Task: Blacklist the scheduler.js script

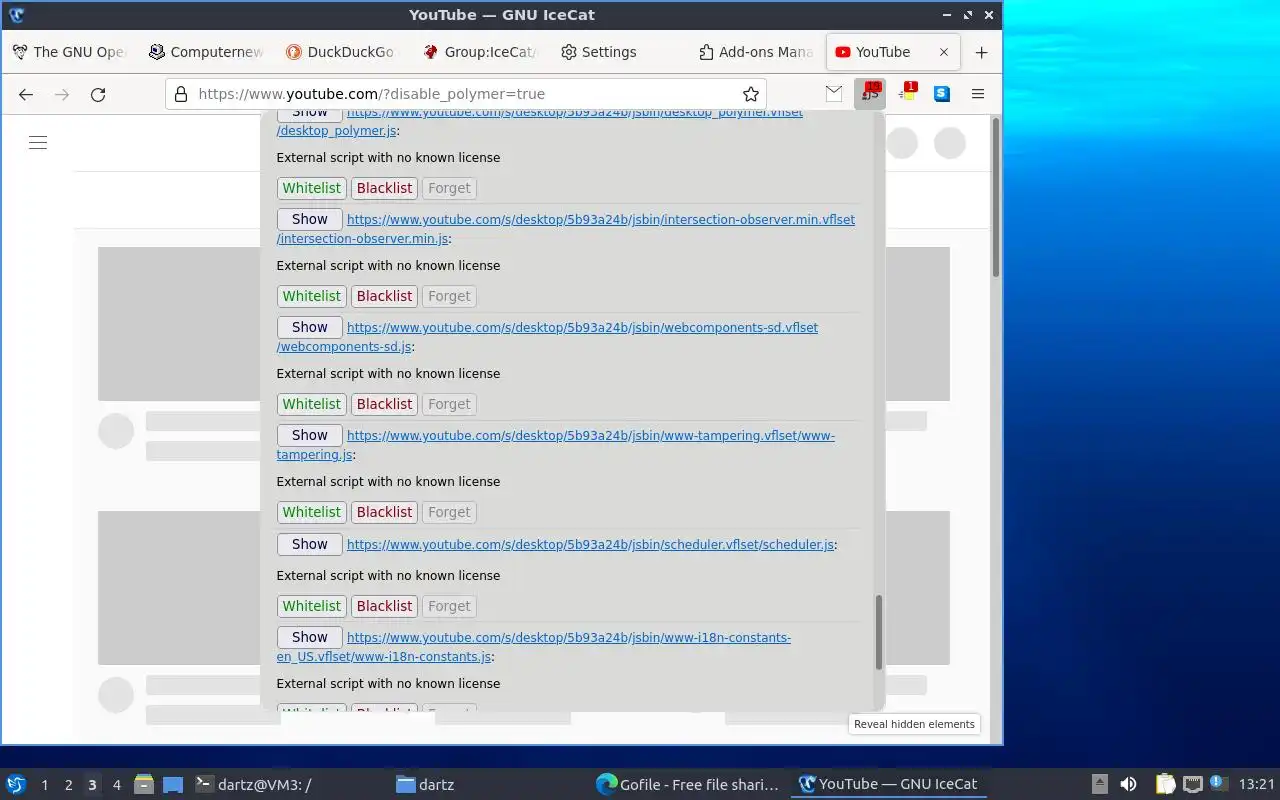Action: [x=384, y=606]
